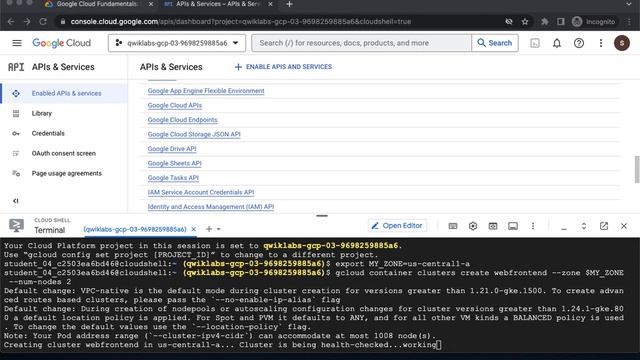Image resolution: width=640 pixels, height=360 pixels.
Task: Bookmark this page with star icon
Action: point(525,22)
